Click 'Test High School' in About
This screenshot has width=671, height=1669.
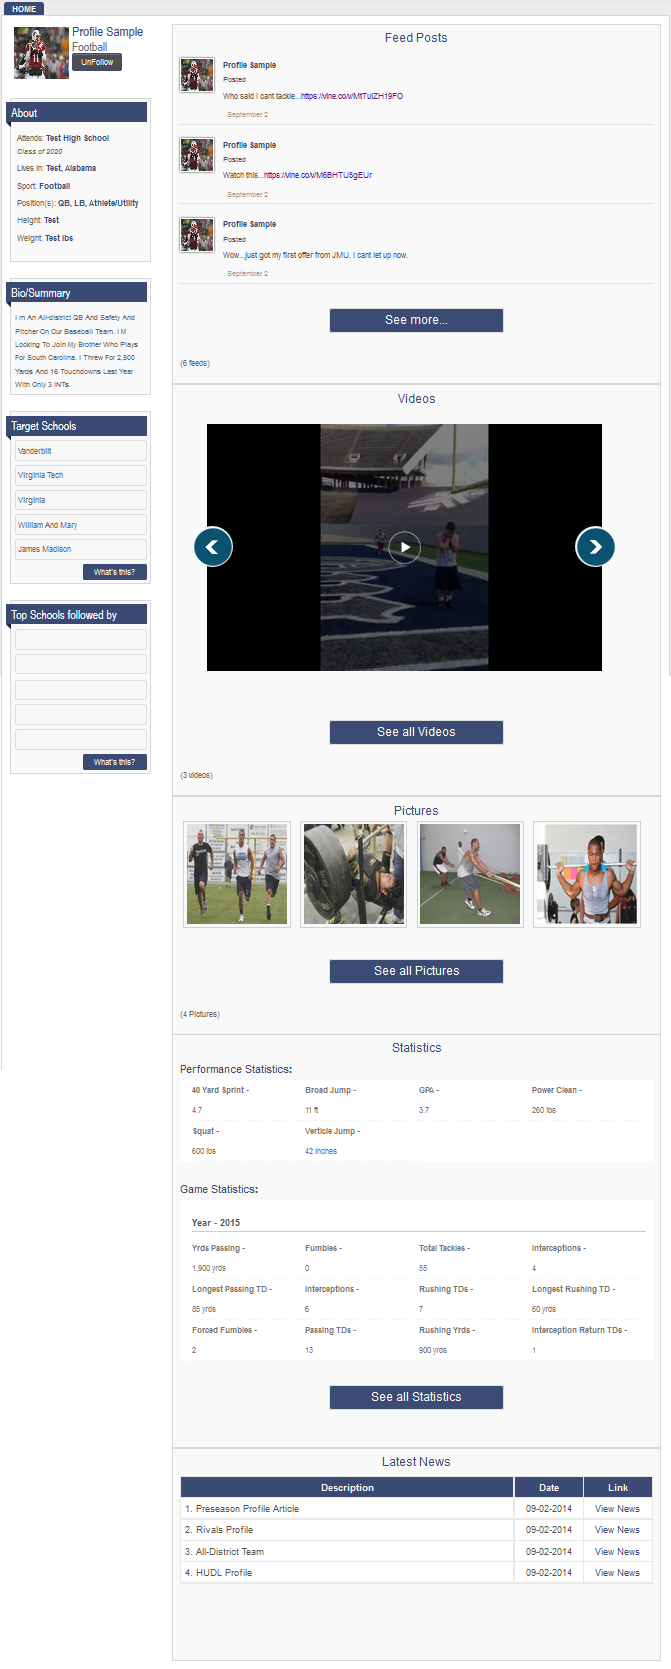(77, 138)
